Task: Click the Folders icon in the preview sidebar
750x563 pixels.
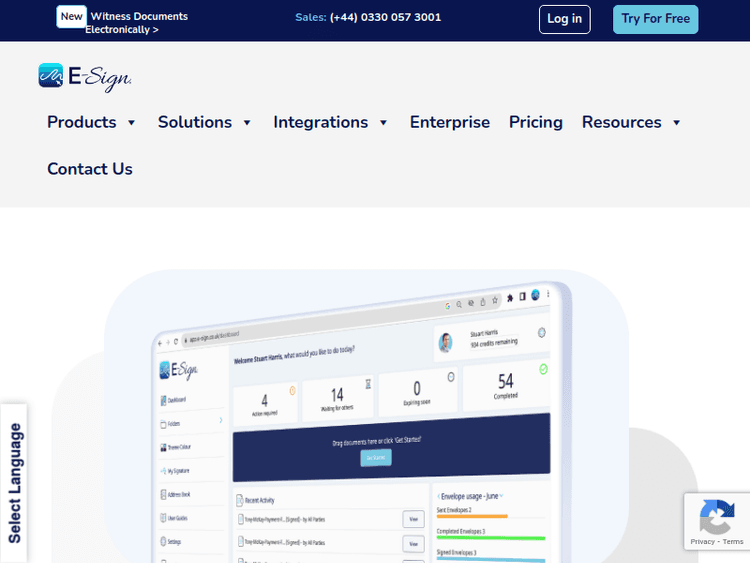Action: pos(162,424)
